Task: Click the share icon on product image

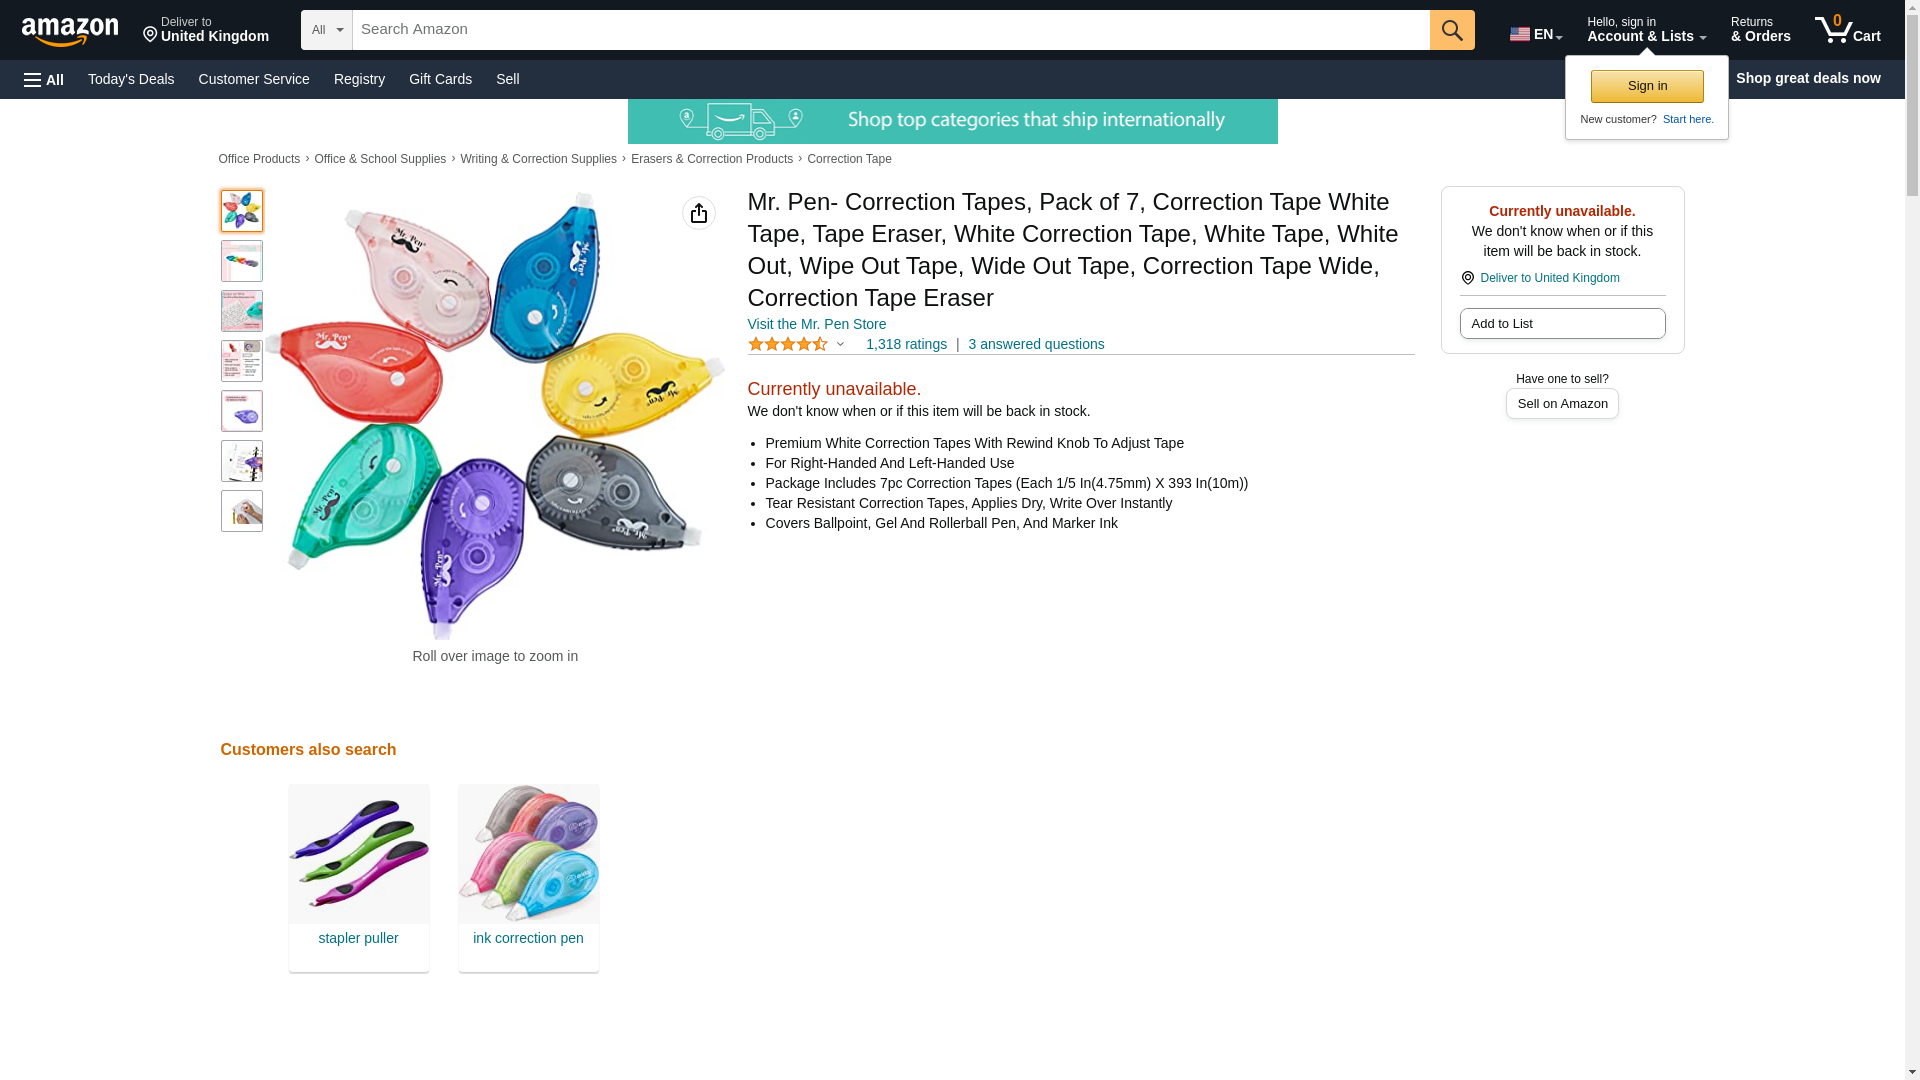Action: [x=698, y=213]
